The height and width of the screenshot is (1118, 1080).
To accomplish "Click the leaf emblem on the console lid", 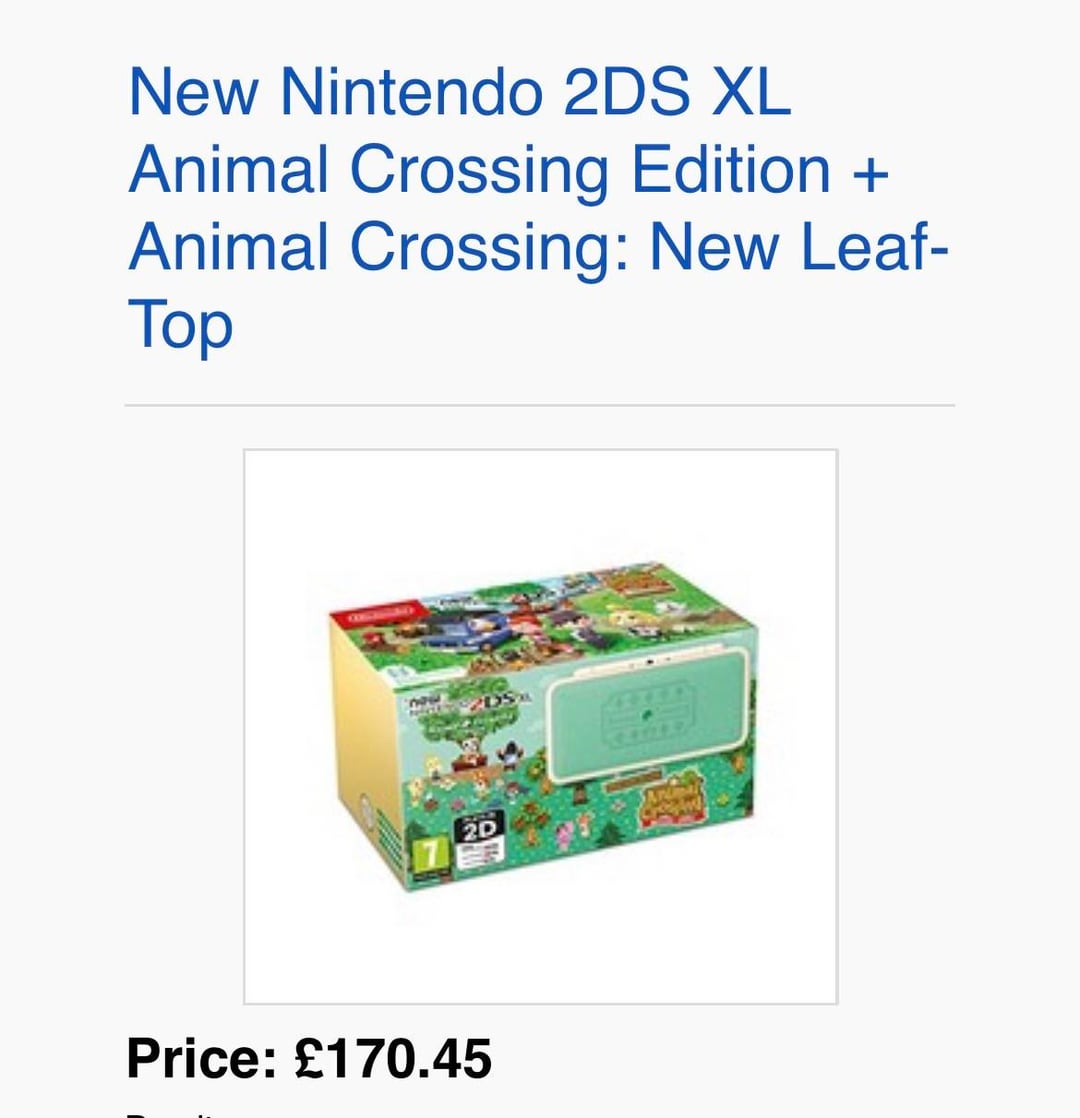I will [x=646, y=712].
